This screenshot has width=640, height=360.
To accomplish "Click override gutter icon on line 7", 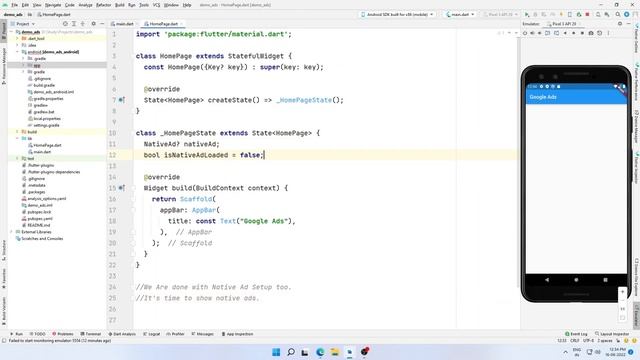I will pos(121,100).
